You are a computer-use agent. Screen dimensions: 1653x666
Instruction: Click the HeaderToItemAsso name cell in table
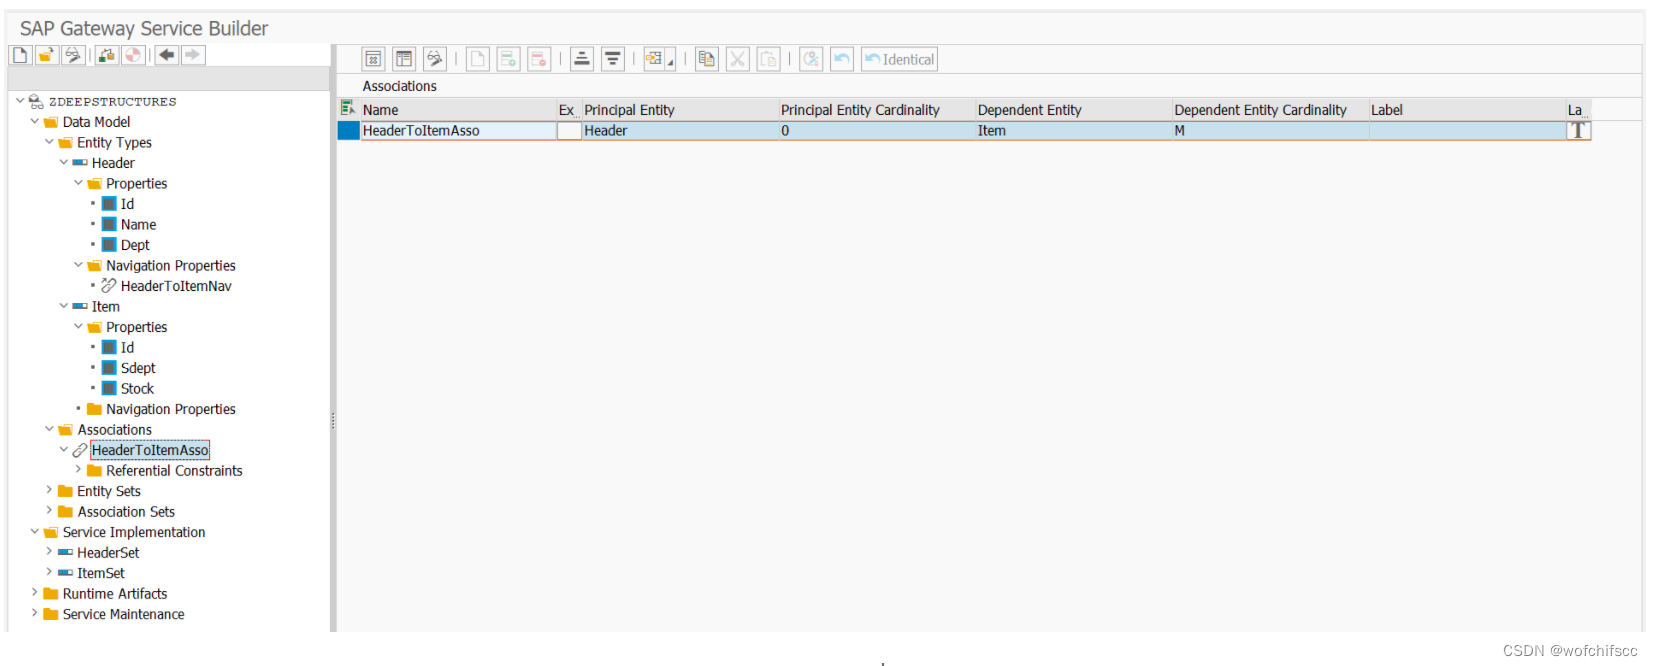coord(457,130)
